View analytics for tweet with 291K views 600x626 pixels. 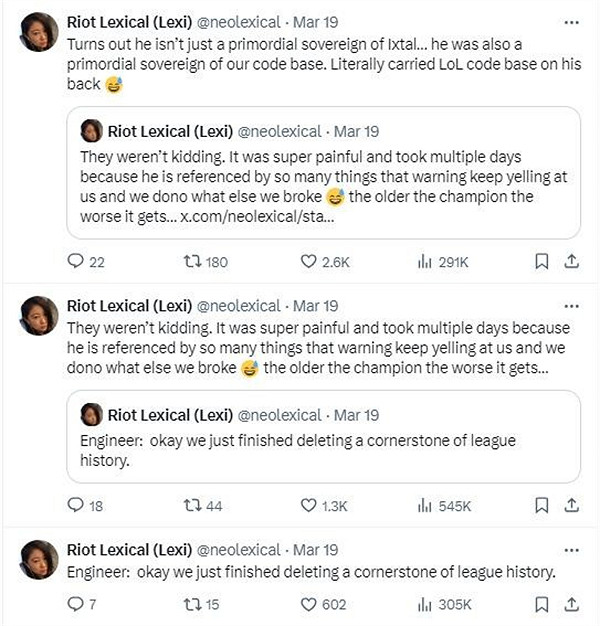click(422, 262)
